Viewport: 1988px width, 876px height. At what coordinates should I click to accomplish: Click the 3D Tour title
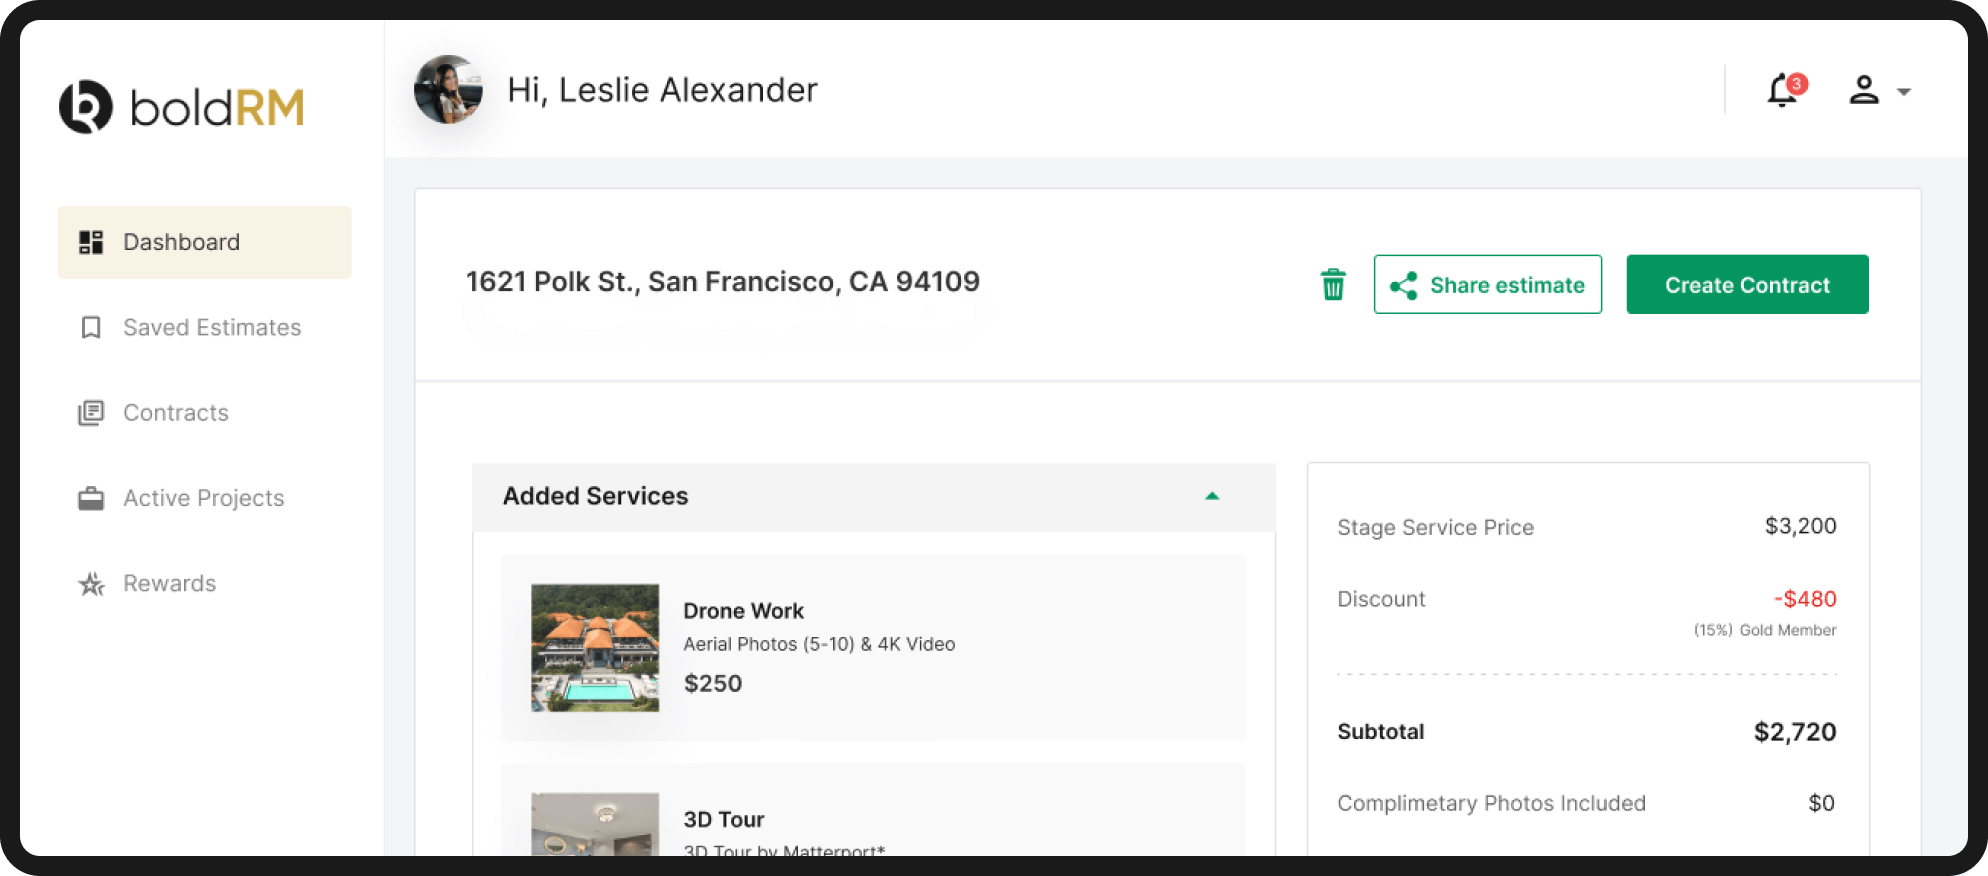point(724,820)
